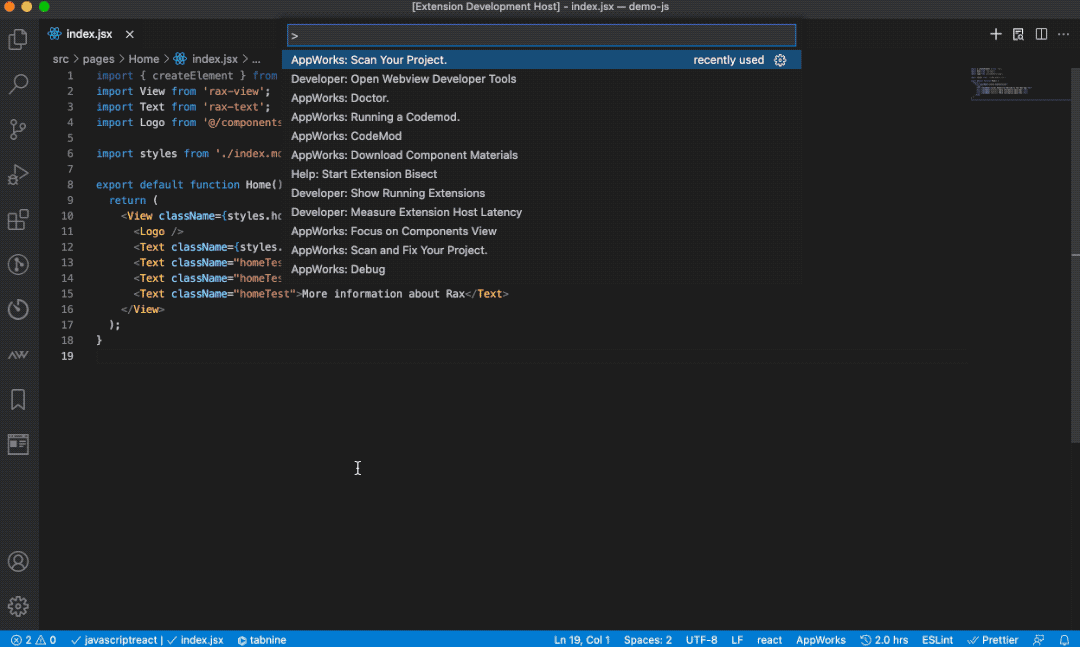
Task: Click the index.jsx breadcrumb segment
Action: pyautogui.click(x=206, y=59)
